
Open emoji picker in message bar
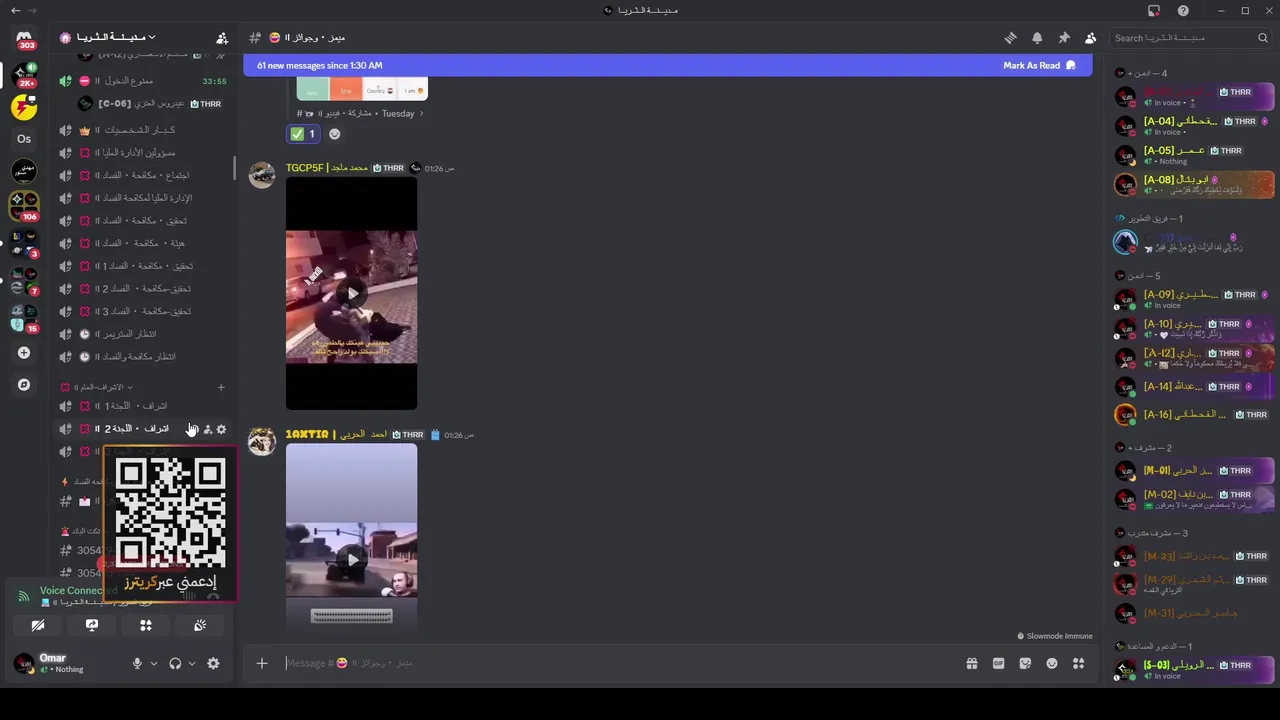pos(1052,663)
